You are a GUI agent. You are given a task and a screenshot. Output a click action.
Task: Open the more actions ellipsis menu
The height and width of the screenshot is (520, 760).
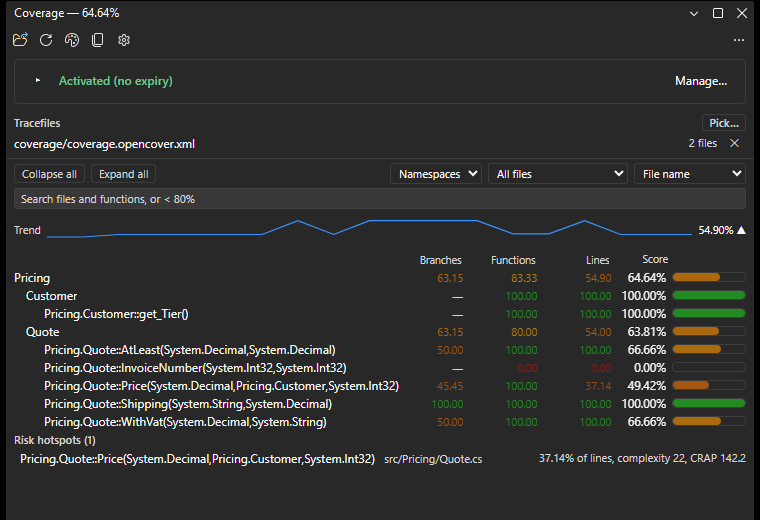click(739, 40)
